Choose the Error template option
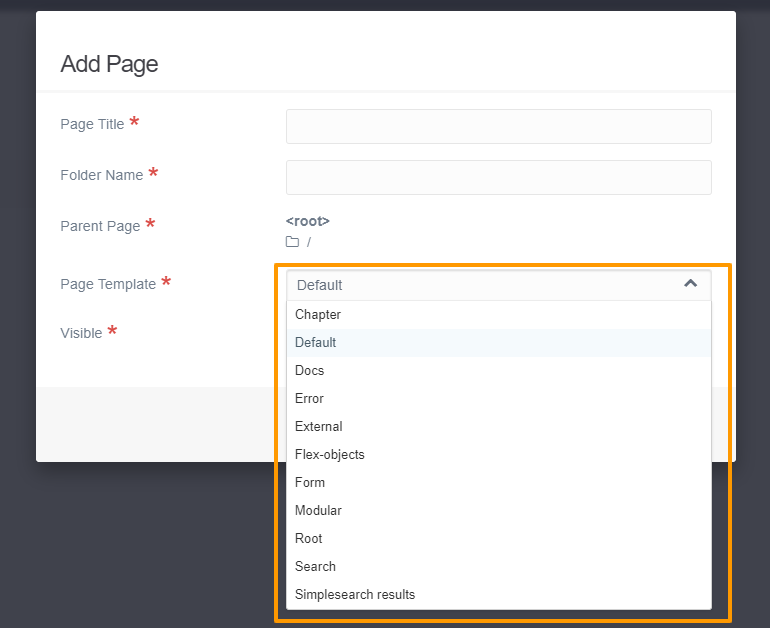770x628 pixels. (x=498, y=399)
